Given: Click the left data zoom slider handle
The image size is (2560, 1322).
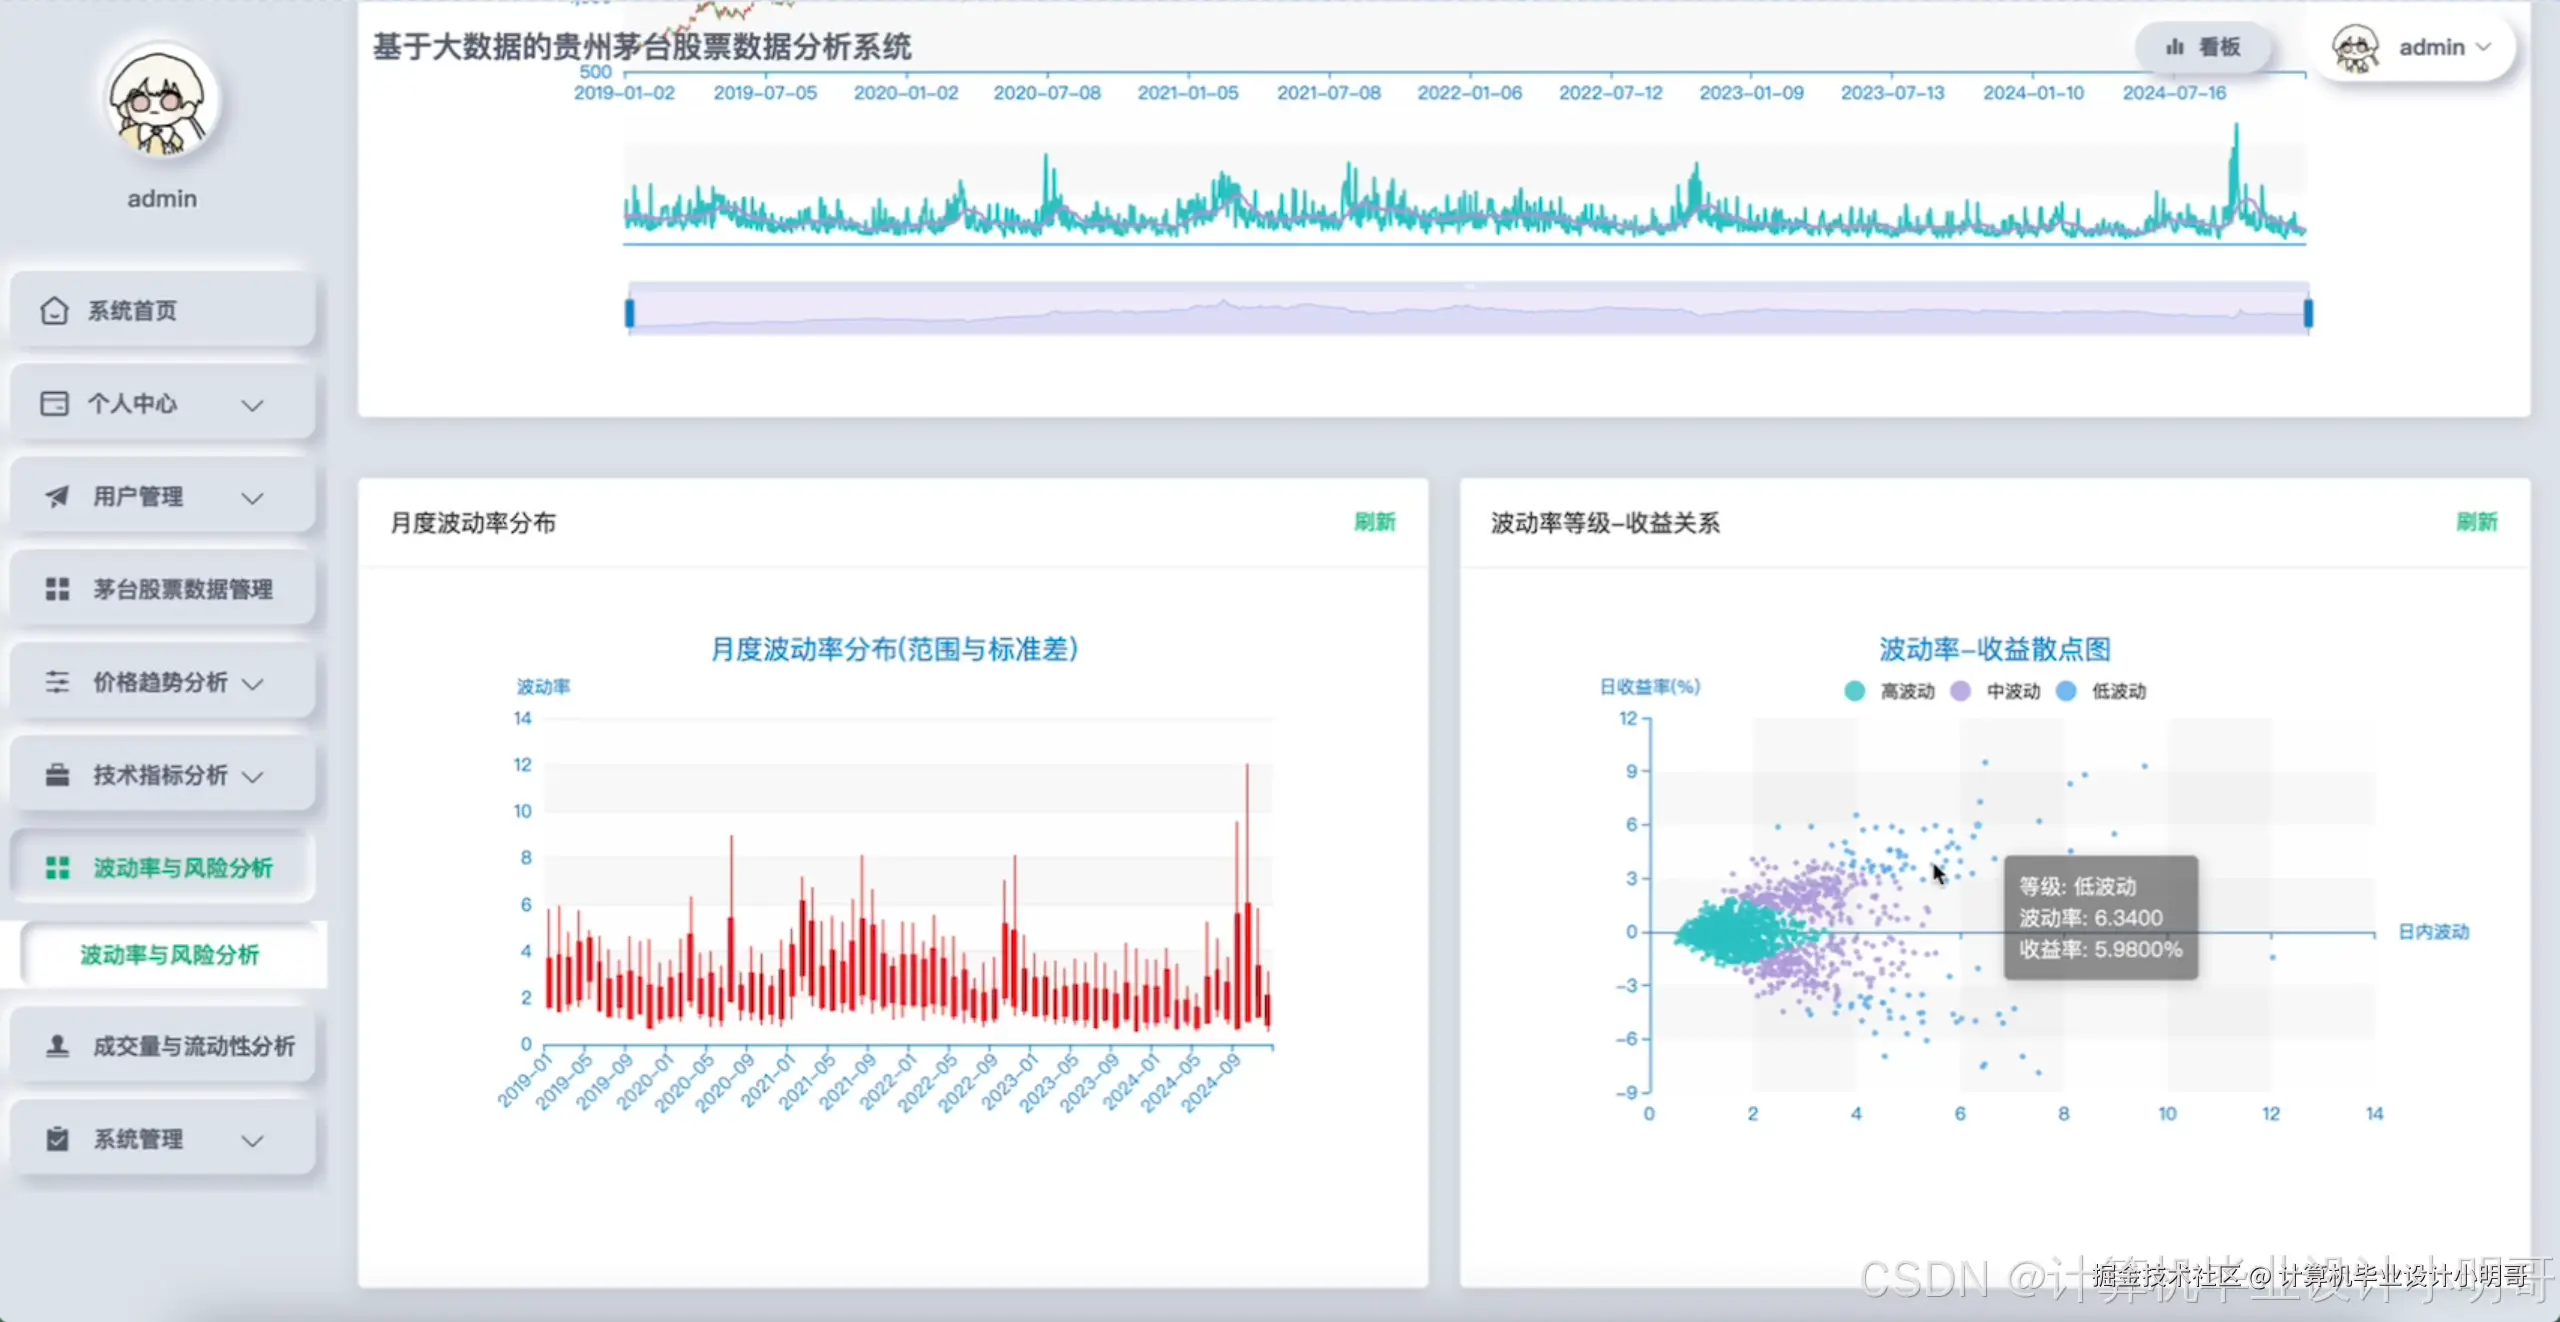Looking at the screenshot, I should click(x=629, y=313).
